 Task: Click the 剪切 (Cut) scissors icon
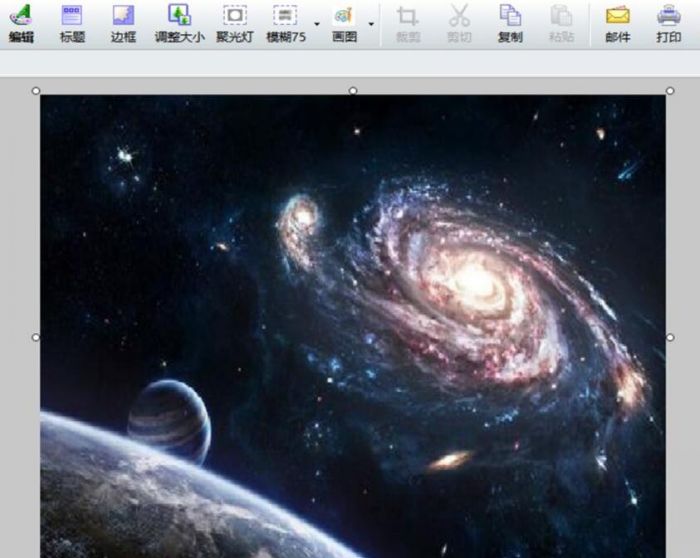(459, 23)
